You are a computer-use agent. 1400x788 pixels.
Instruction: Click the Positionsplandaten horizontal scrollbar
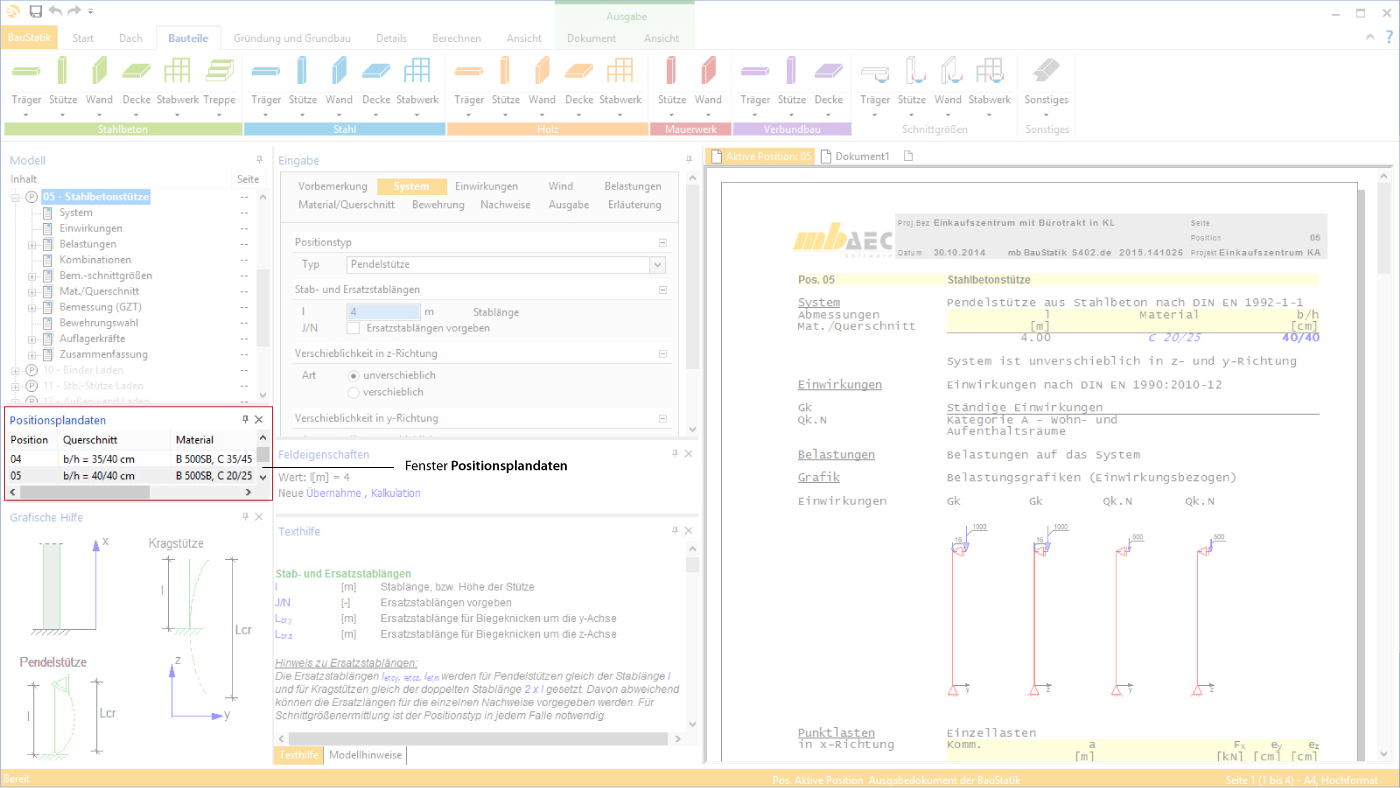84,492
